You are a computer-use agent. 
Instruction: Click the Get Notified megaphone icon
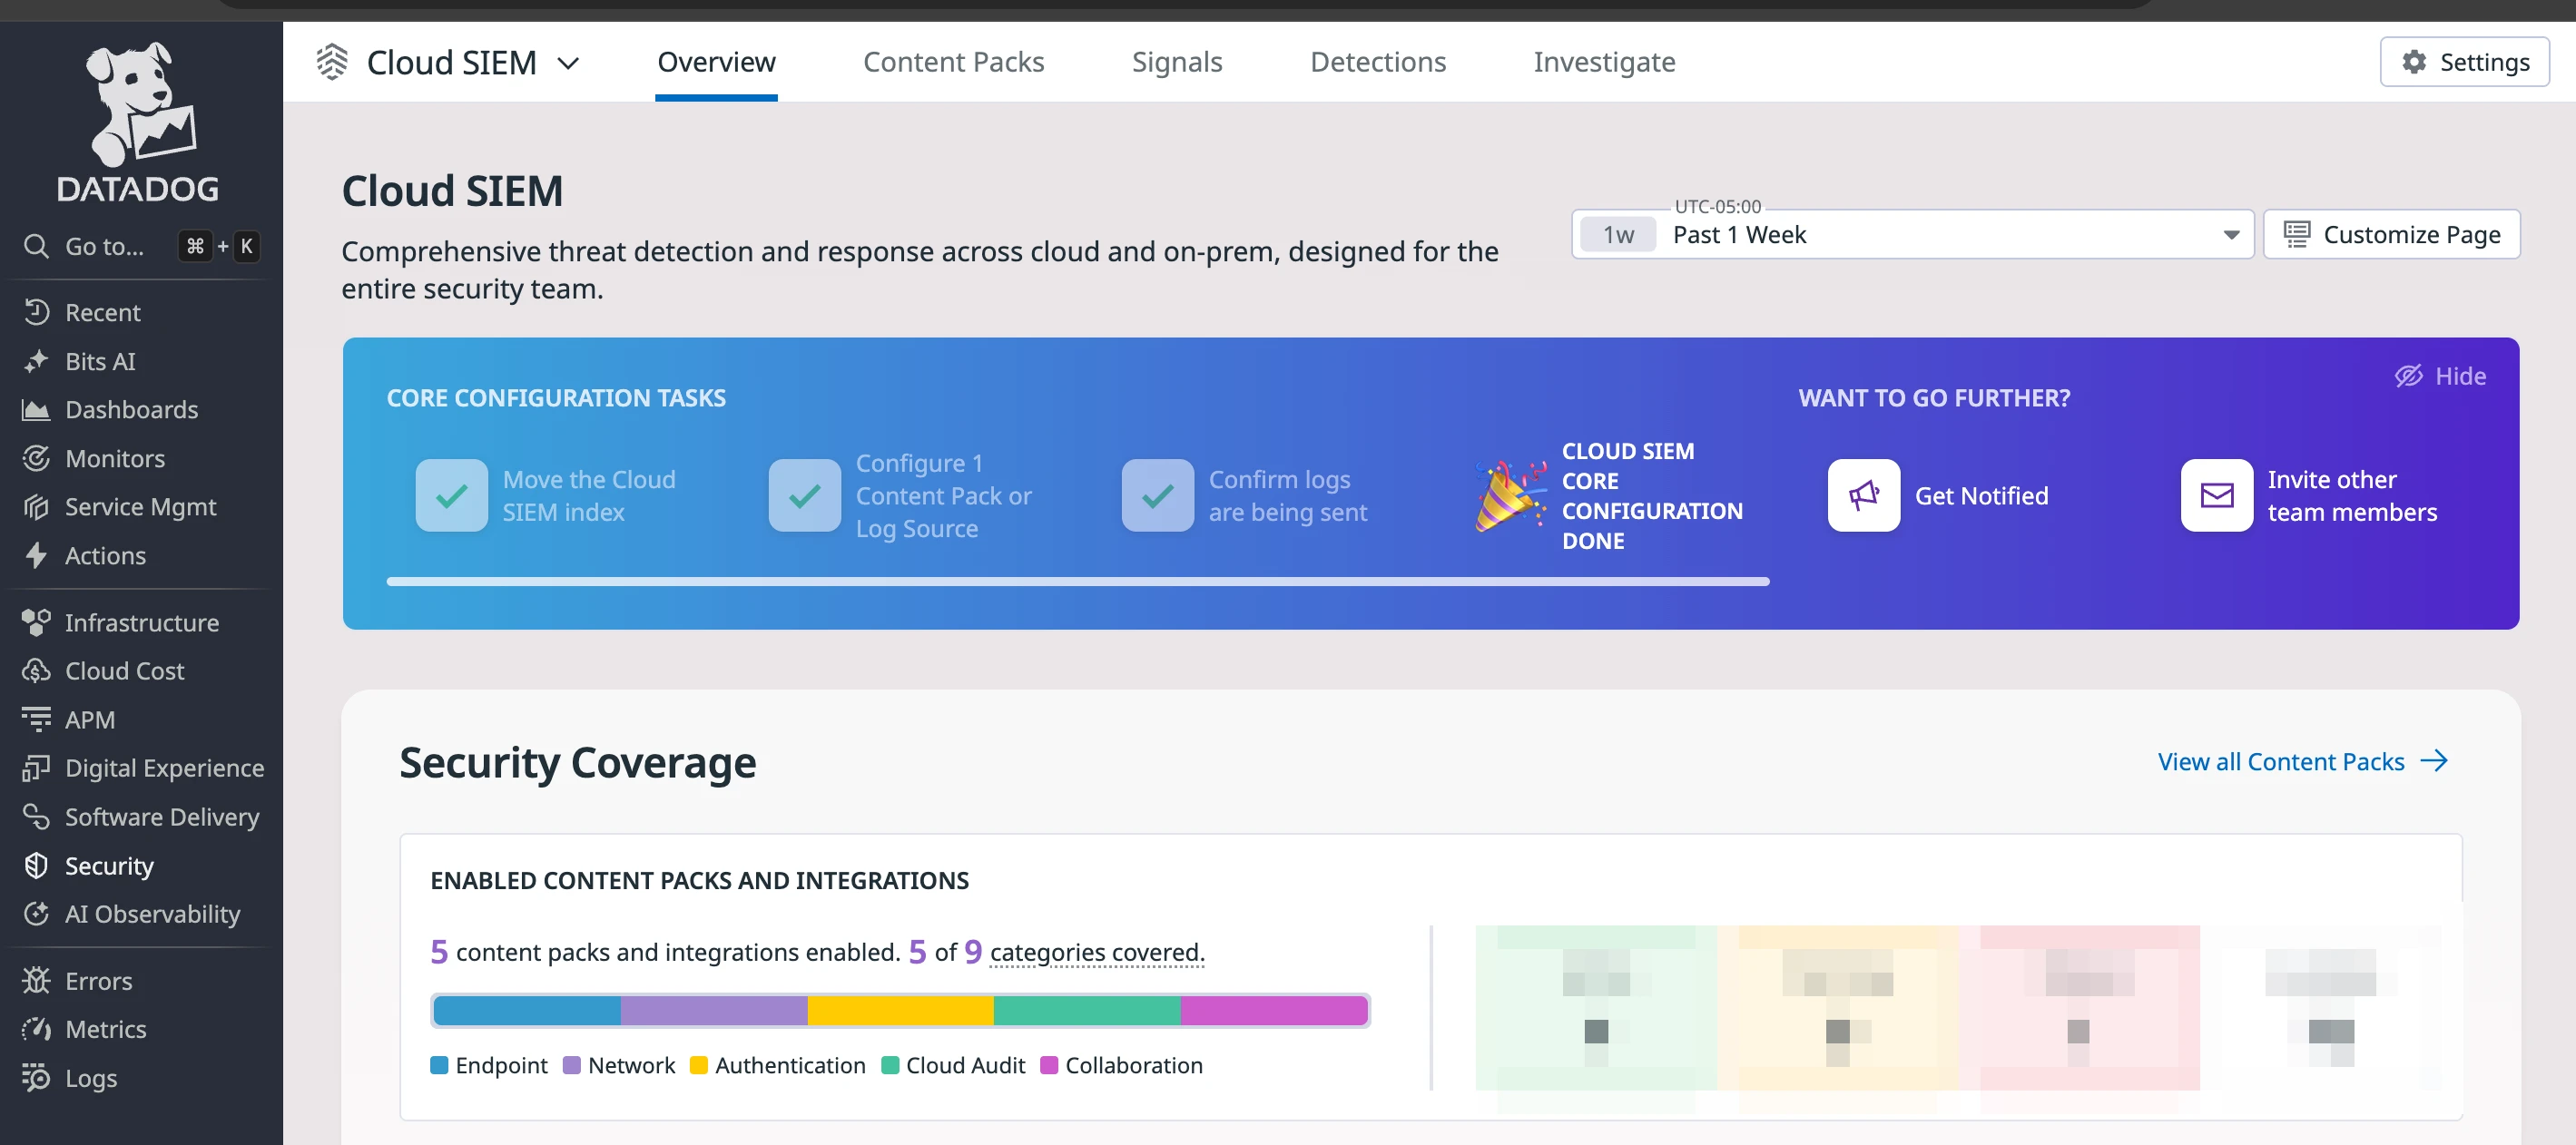click(1863, 495)
